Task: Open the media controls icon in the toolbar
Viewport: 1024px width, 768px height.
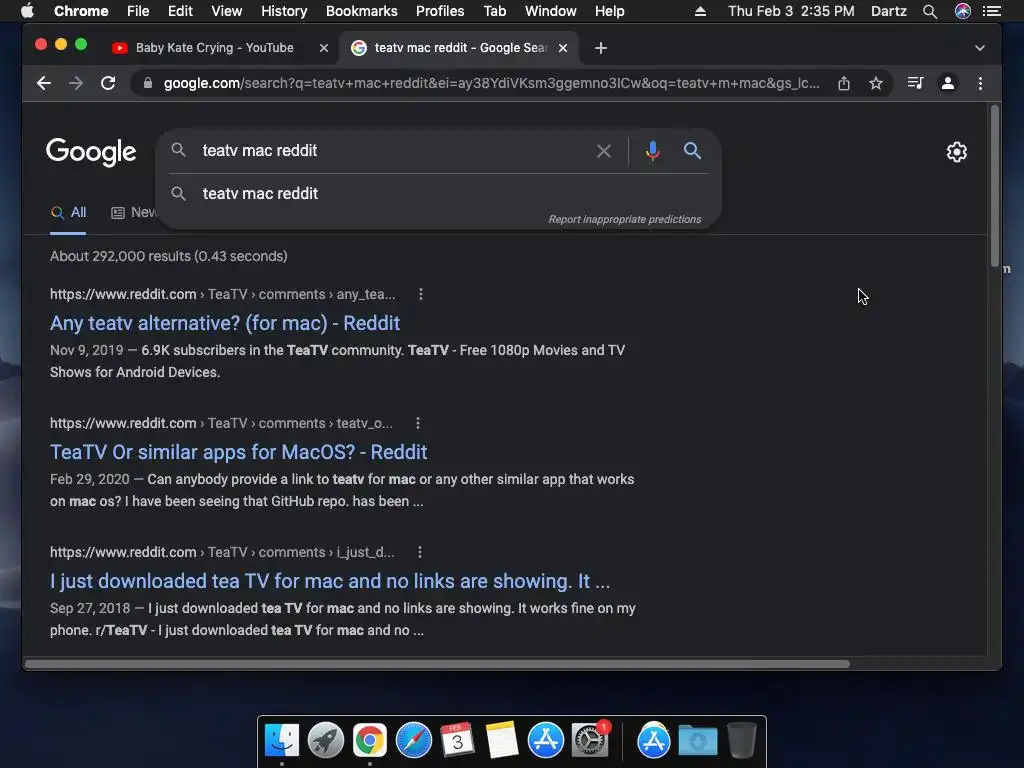Action: click(915, 83)
